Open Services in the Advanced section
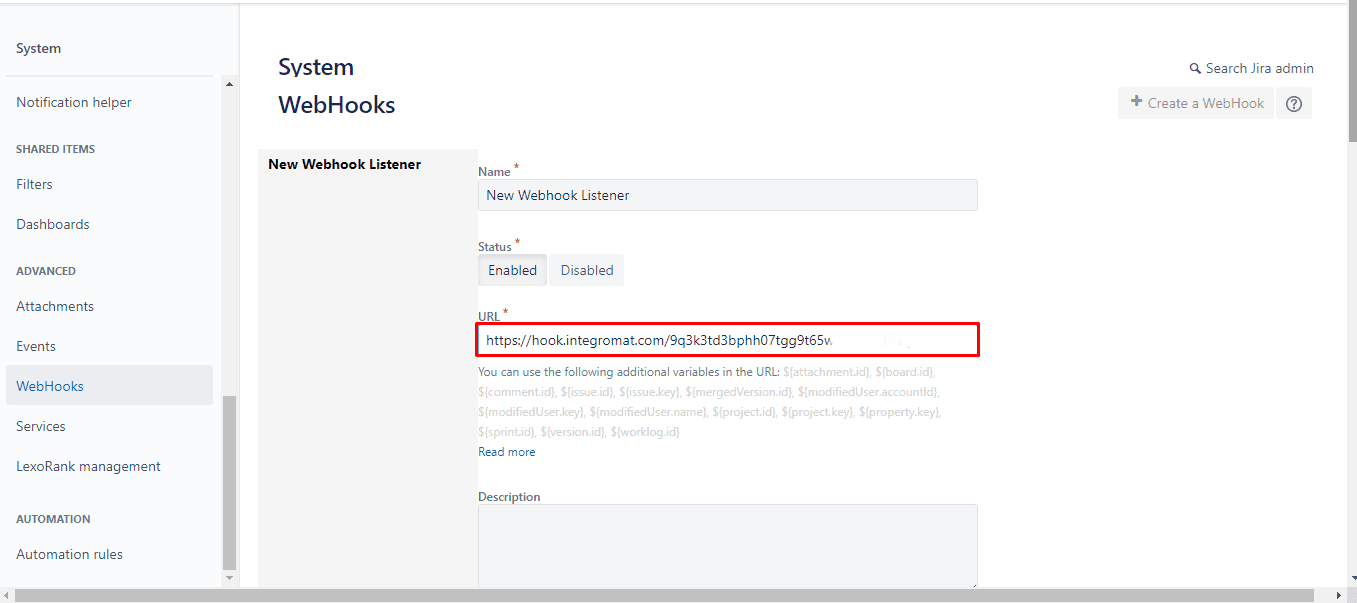The image size is (1357, 603). point(41,426)
